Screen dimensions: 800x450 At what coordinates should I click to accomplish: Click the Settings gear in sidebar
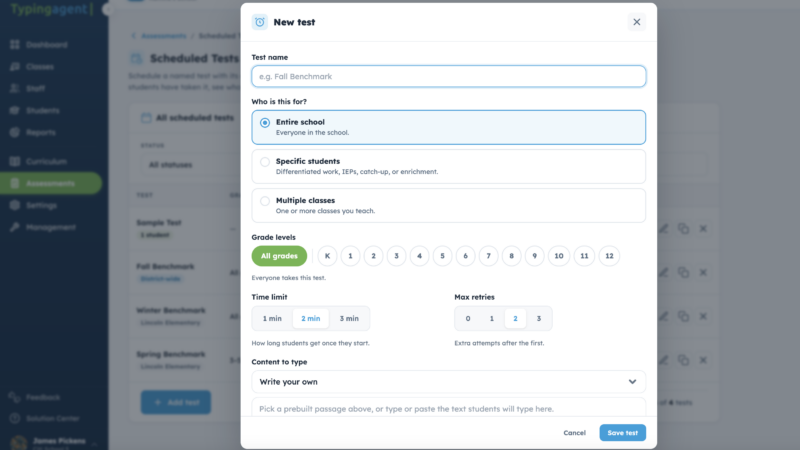(x=15, y=205)
